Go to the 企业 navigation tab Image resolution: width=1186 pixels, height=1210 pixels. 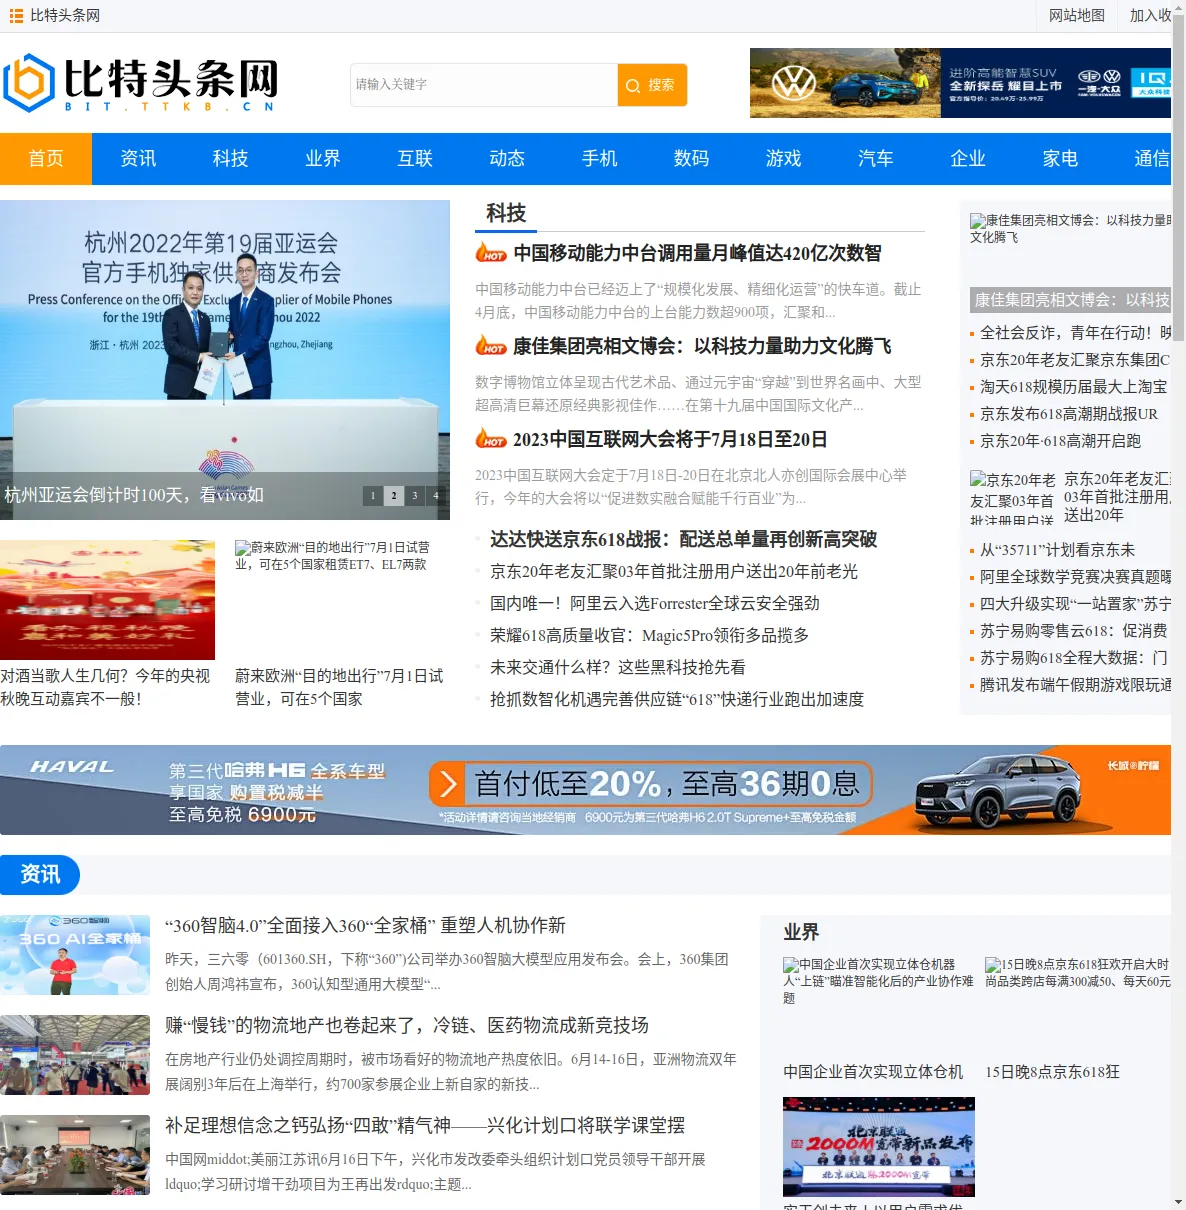click(x=968, y=159)
